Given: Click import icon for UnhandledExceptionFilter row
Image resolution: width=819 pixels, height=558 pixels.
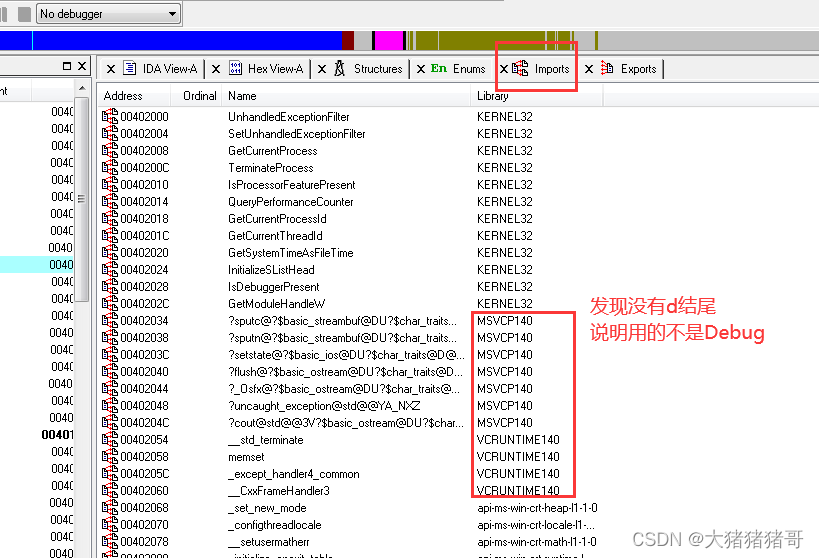Looking at the screenshot, I should (110, 116).
